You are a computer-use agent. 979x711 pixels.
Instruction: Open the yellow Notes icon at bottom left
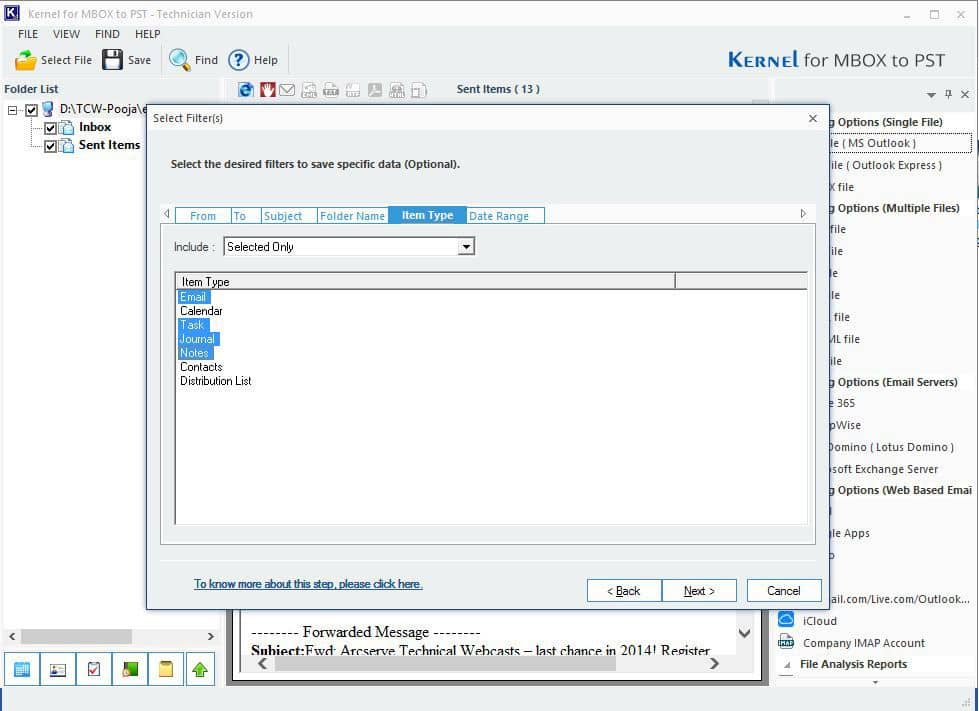(165, 669)
